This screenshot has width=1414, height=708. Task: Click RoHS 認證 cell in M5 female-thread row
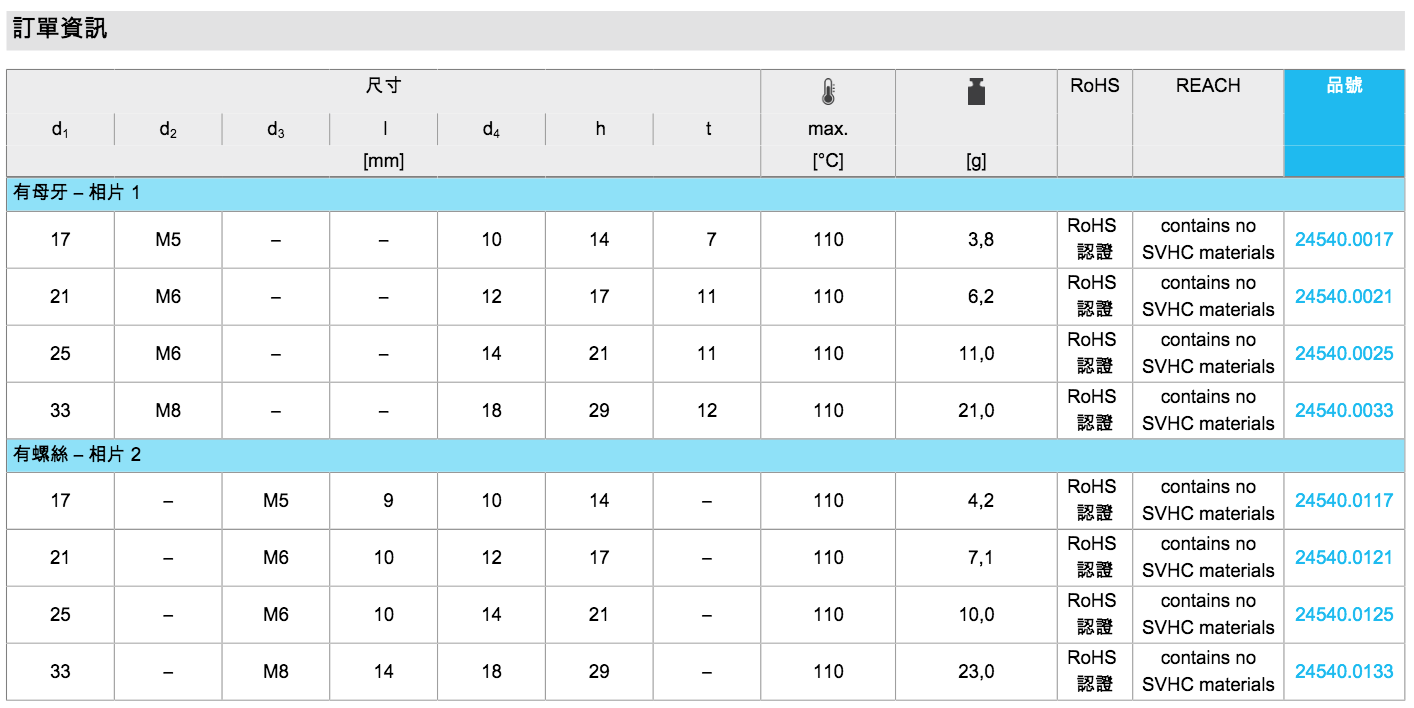[1094, 240]
